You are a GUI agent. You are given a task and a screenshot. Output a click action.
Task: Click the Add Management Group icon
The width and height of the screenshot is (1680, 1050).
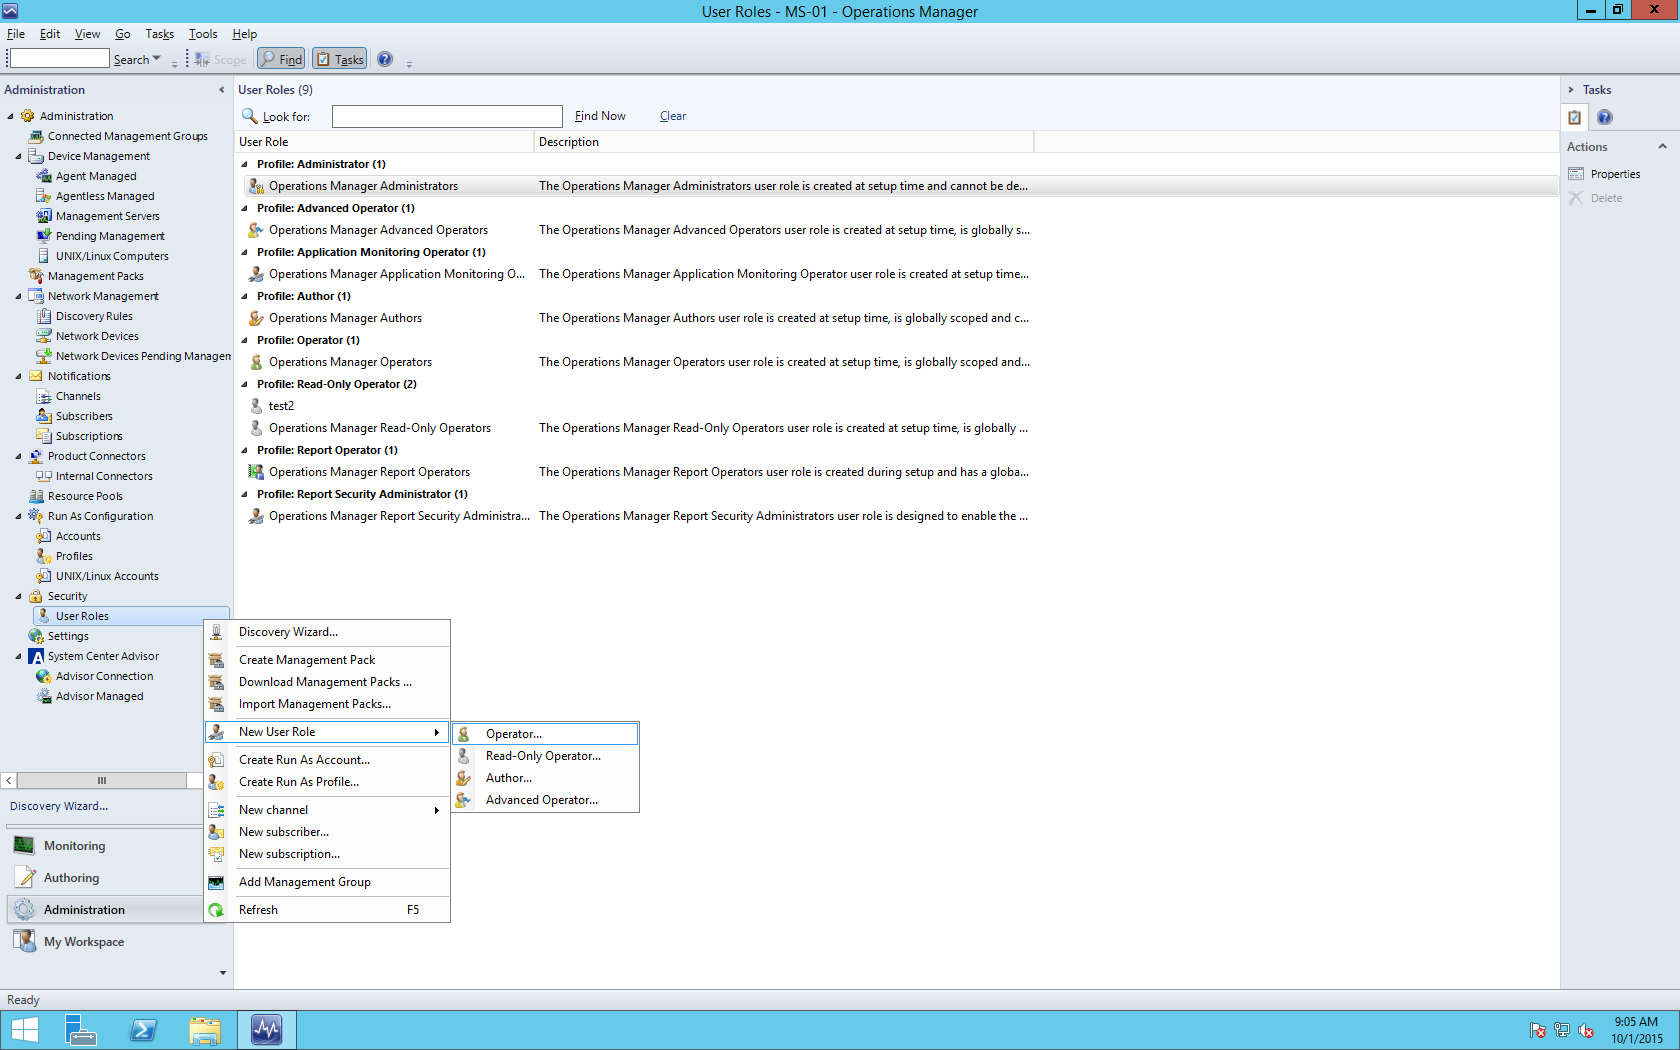pyautogui.click(x=216, y=882)
